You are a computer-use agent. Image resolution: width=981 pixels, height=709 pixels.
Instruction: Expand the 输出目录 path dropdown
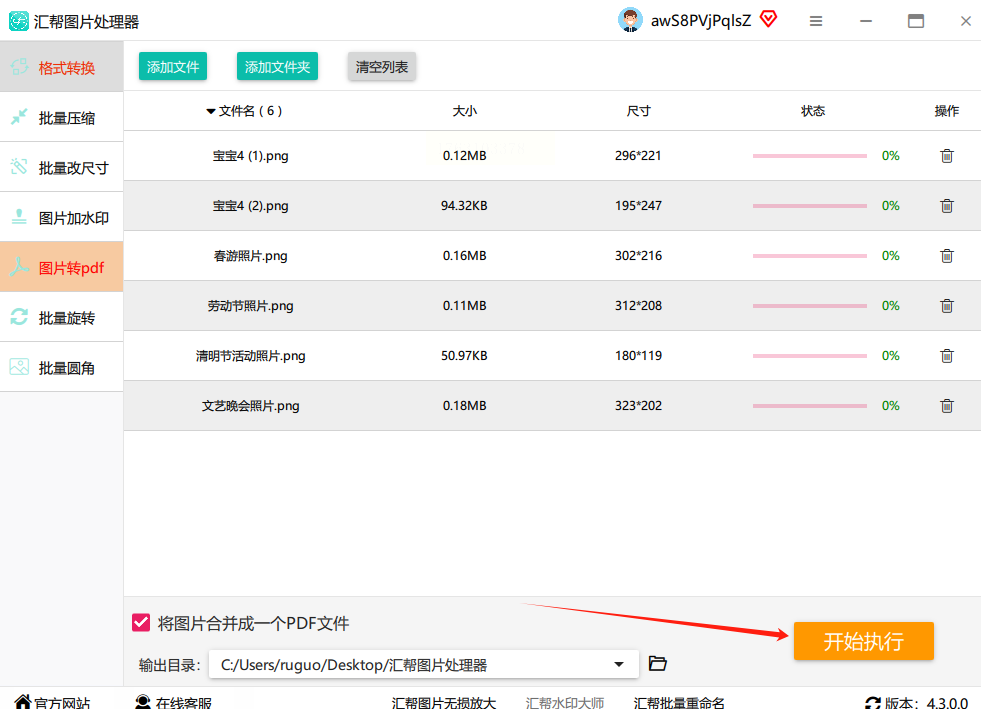(x=619, y=665)
